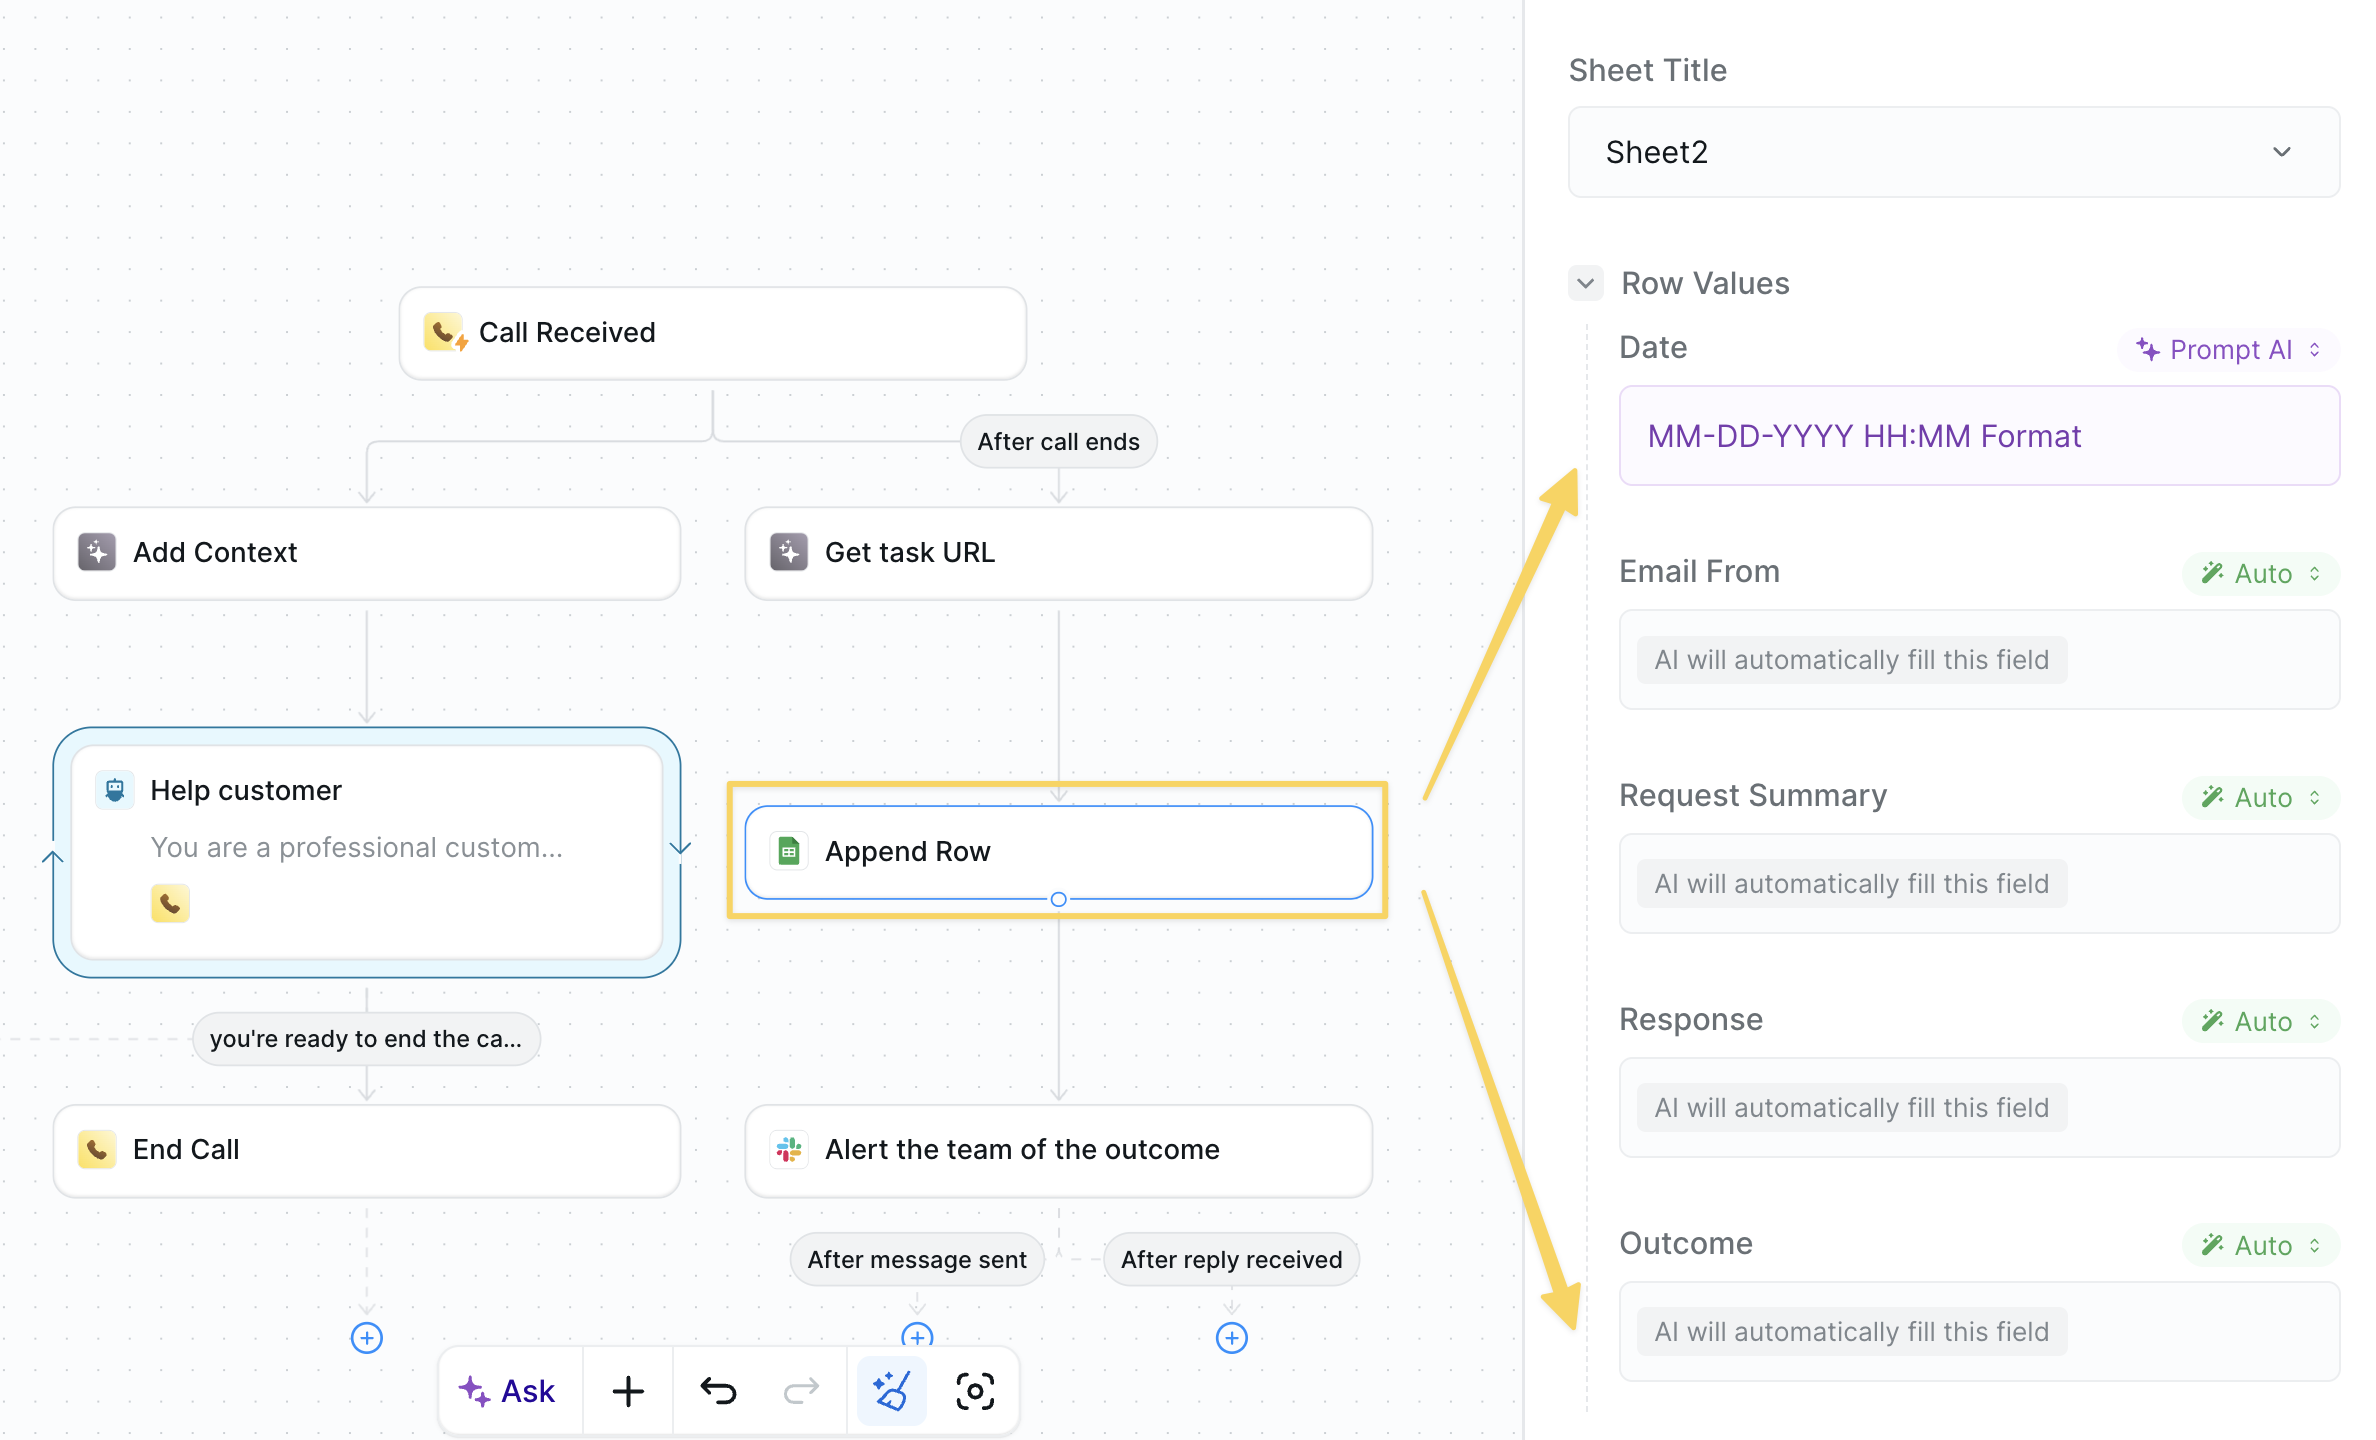Click the redo arrow in bottom toolbar

801,1391
